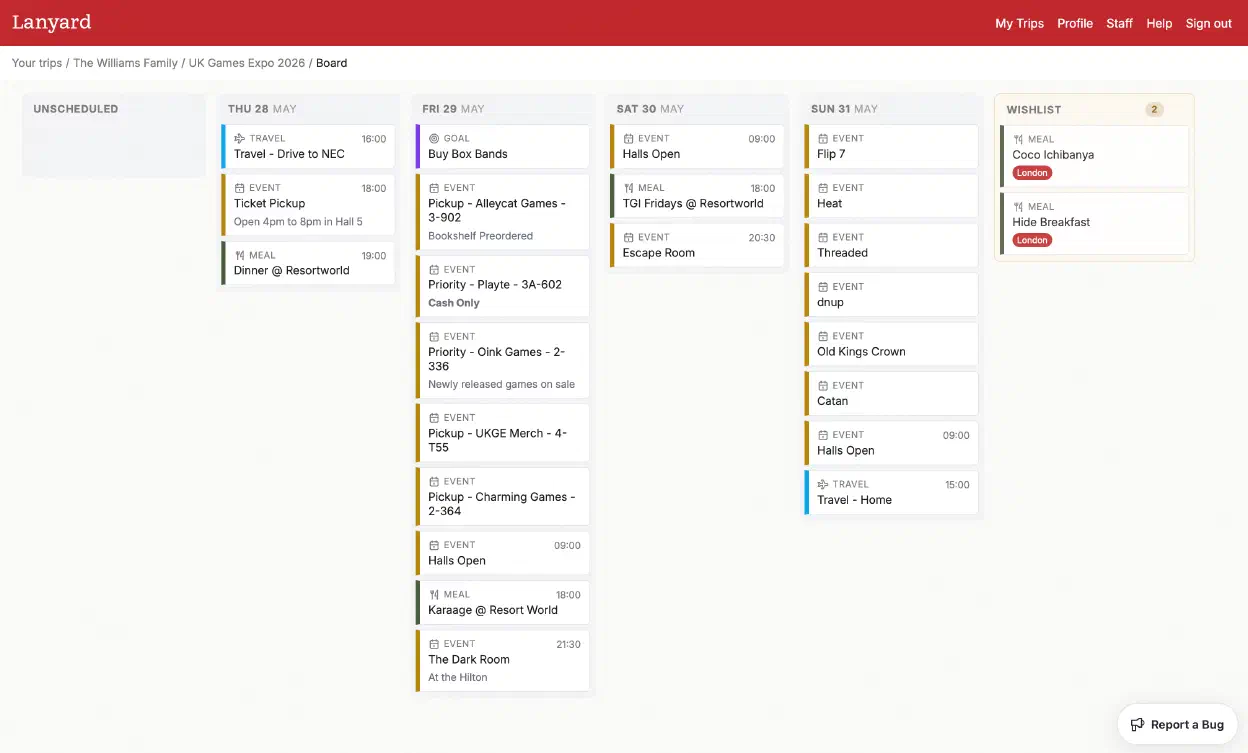1248x753 pixels.
Task: Go to Your trips breadcrumb
Action: point(37,63)
